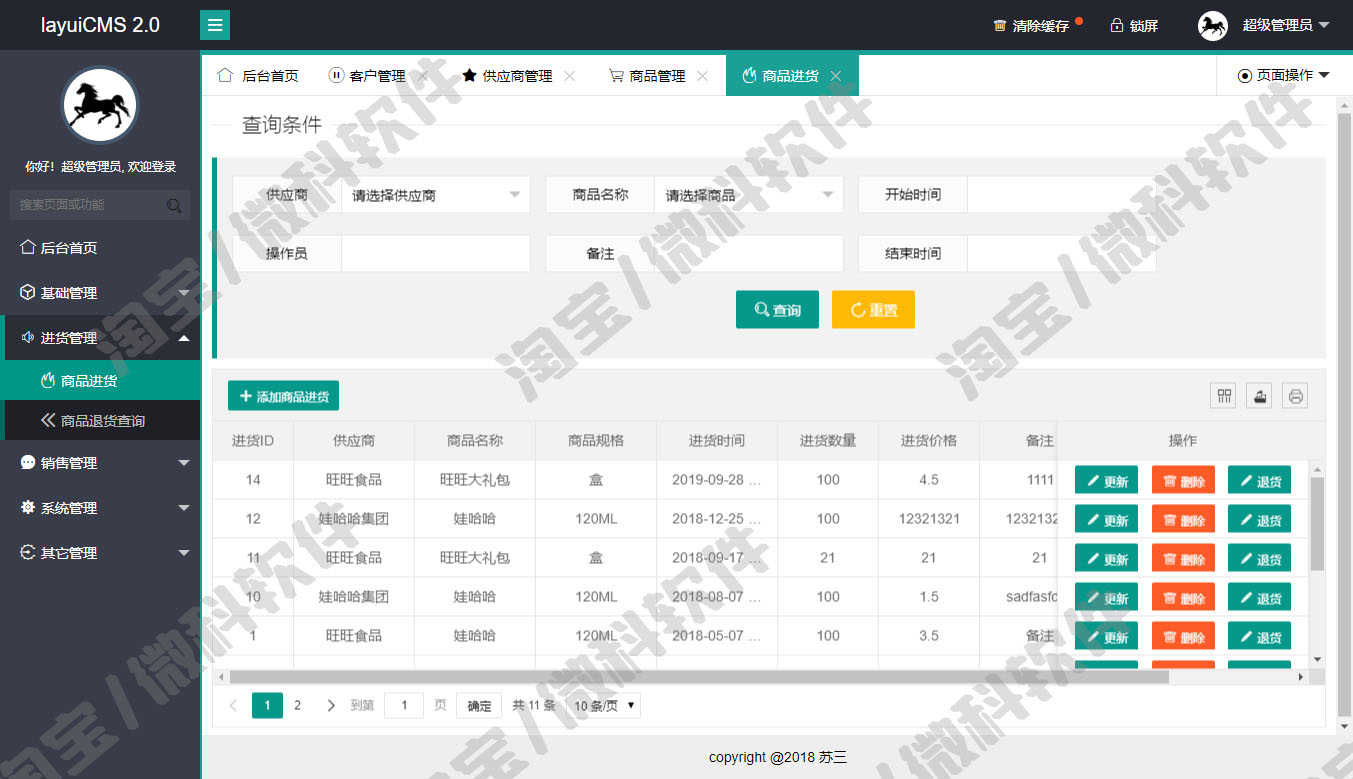Click the previous page arrow
The height and width of the screenshot is (779, 1353).
234,705
